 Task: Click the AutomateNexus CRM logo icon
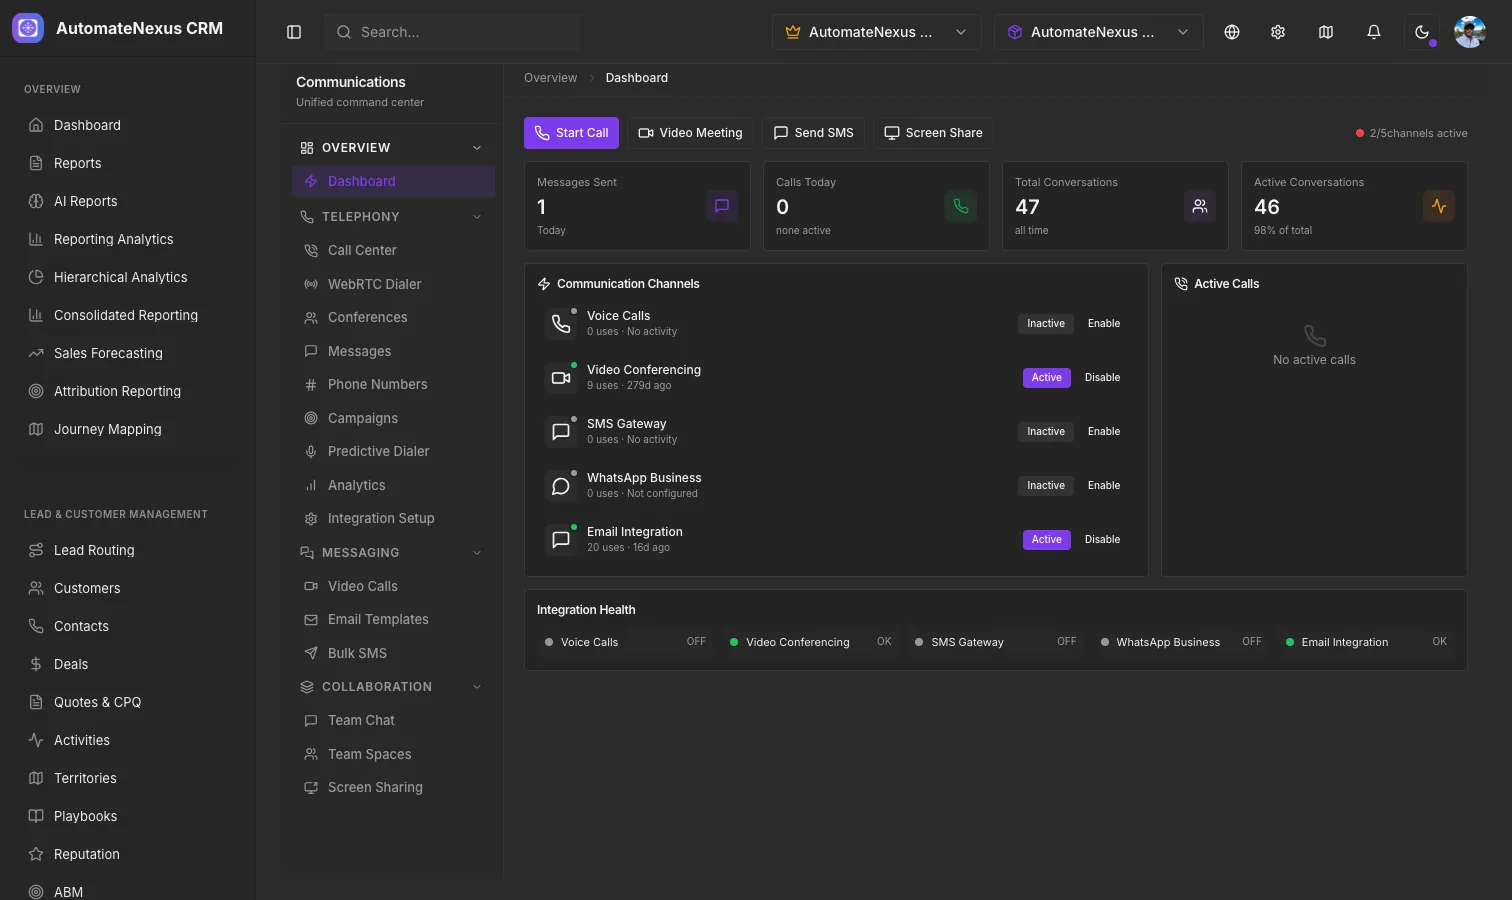tap(28, 28)
